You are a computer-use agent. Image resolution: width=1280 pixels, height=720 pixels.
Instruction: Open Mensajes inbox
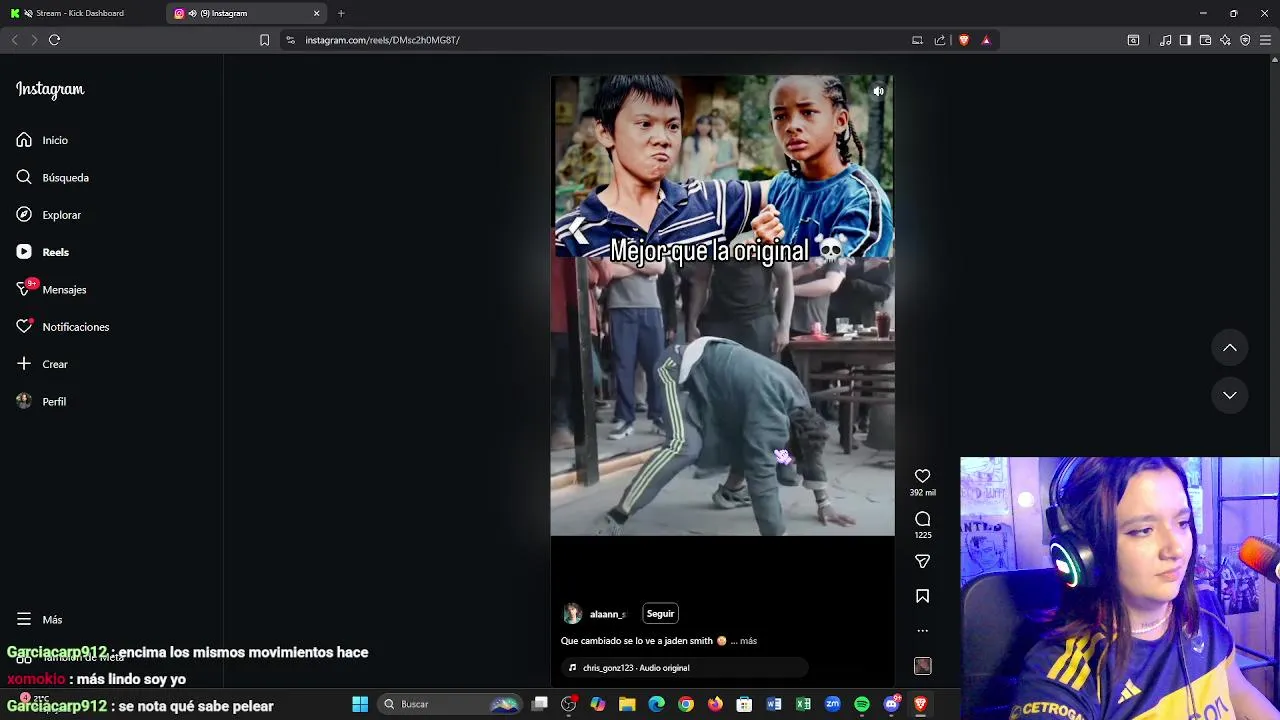[x=51, y=289]
